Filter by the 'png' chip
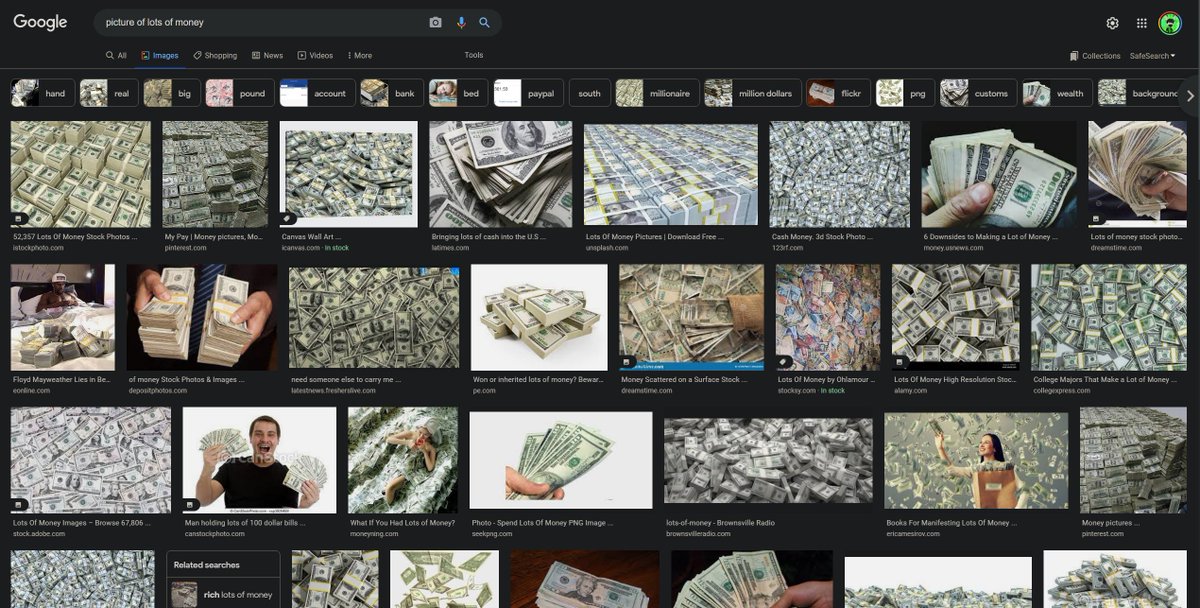The width and height of the screenshot is (1200, 608). coord(905,93)
